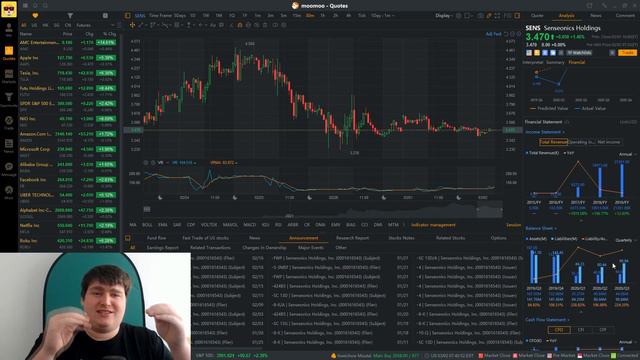Select AMC Entertainment in watchlist

(69, 45)
